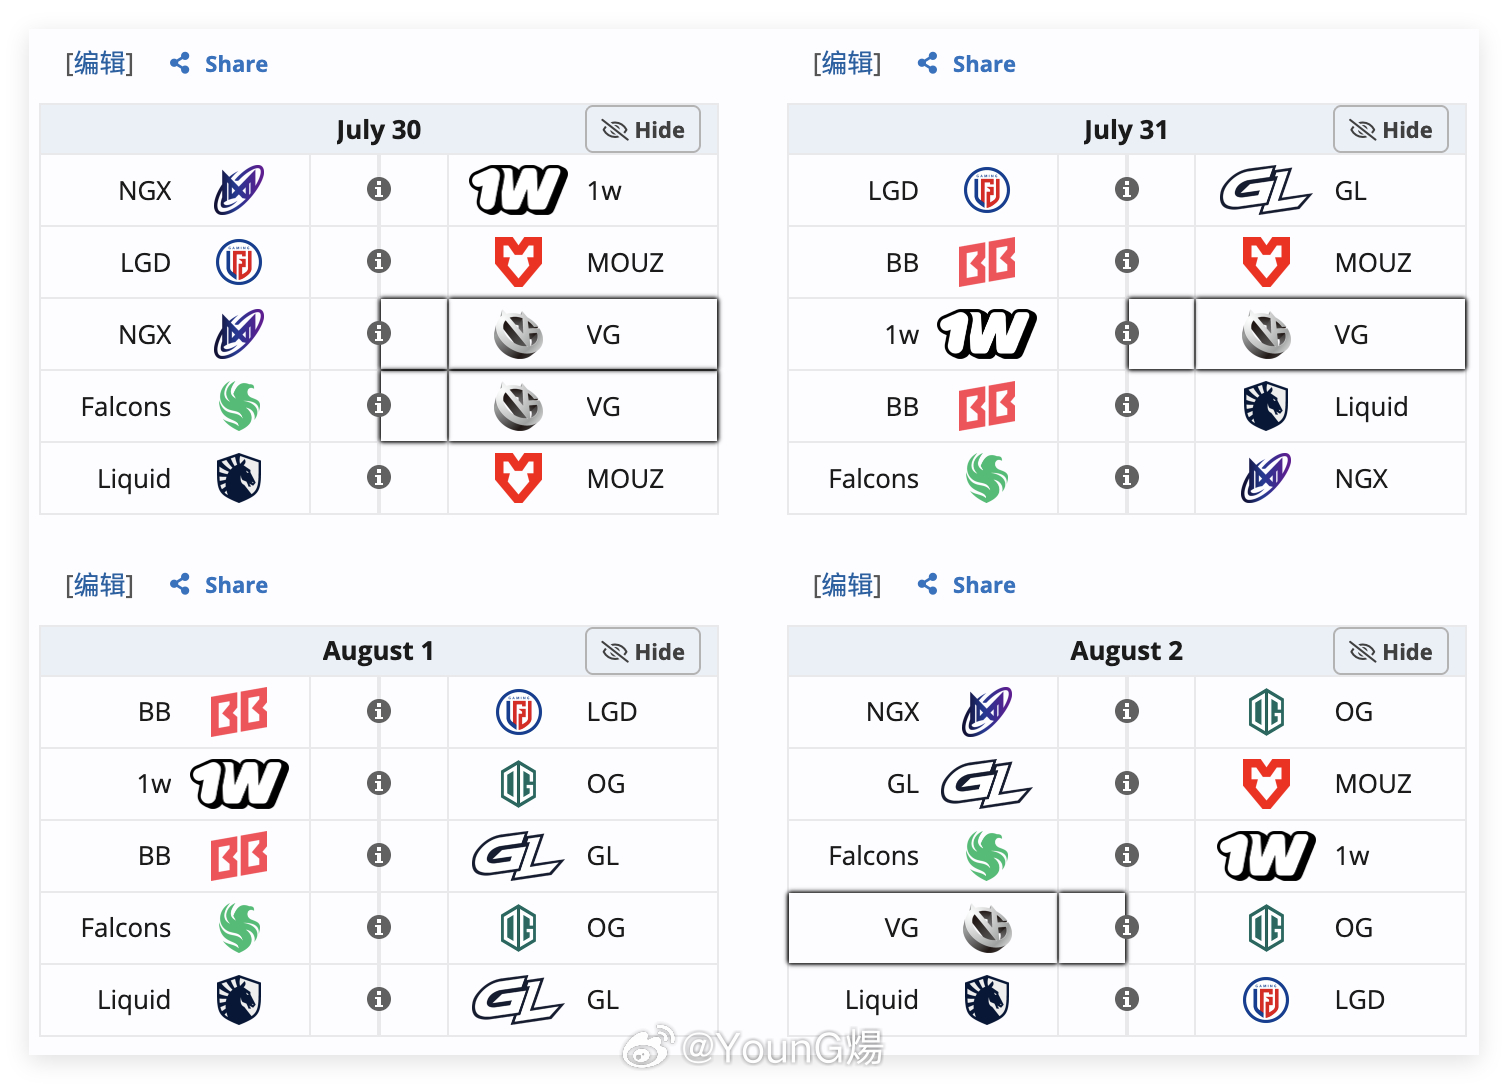
Task: Hide the August 2 match table
Action: pyautogui.click(x=1391, y=652)
